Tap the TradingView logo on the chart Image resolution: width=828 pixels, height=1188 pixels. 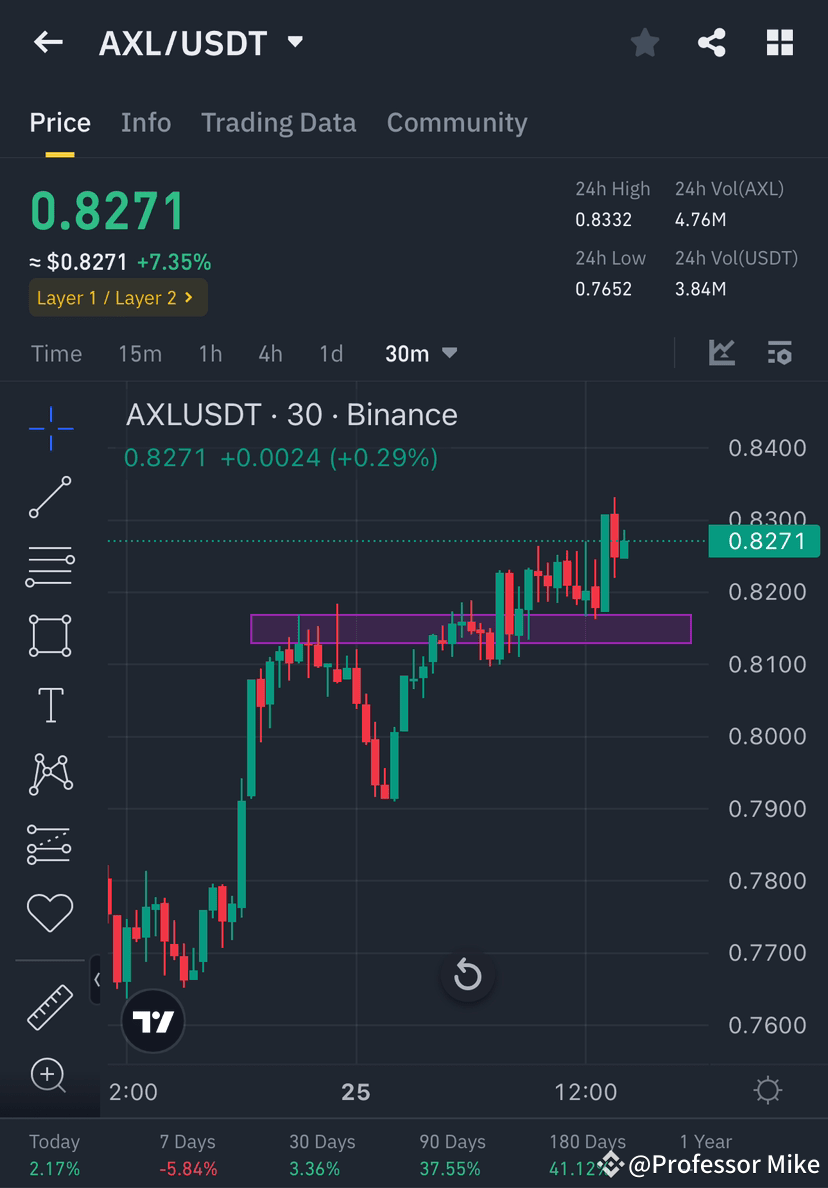(x=153, y=1021)
